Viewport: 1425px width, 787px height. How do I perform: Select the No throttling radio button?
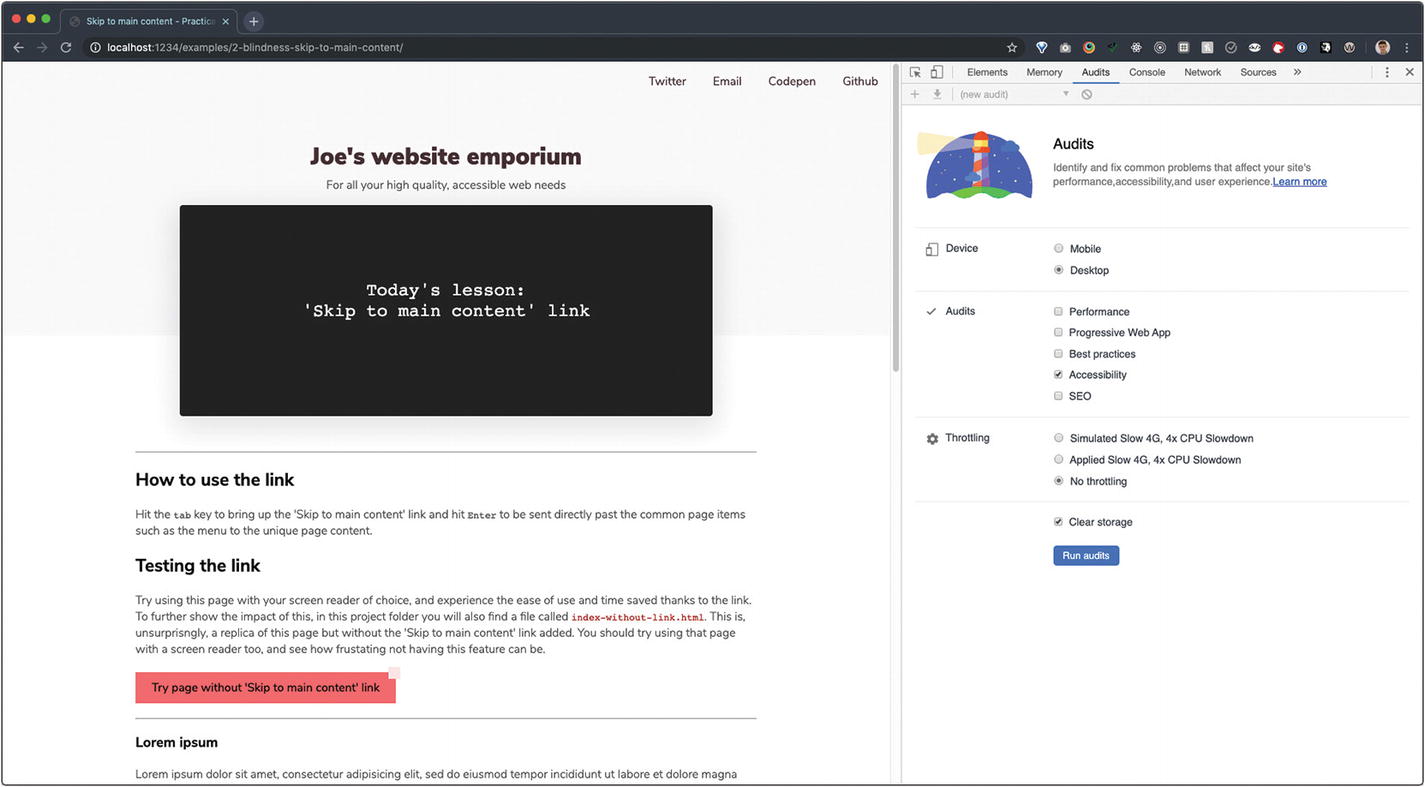coord(1059,481)
